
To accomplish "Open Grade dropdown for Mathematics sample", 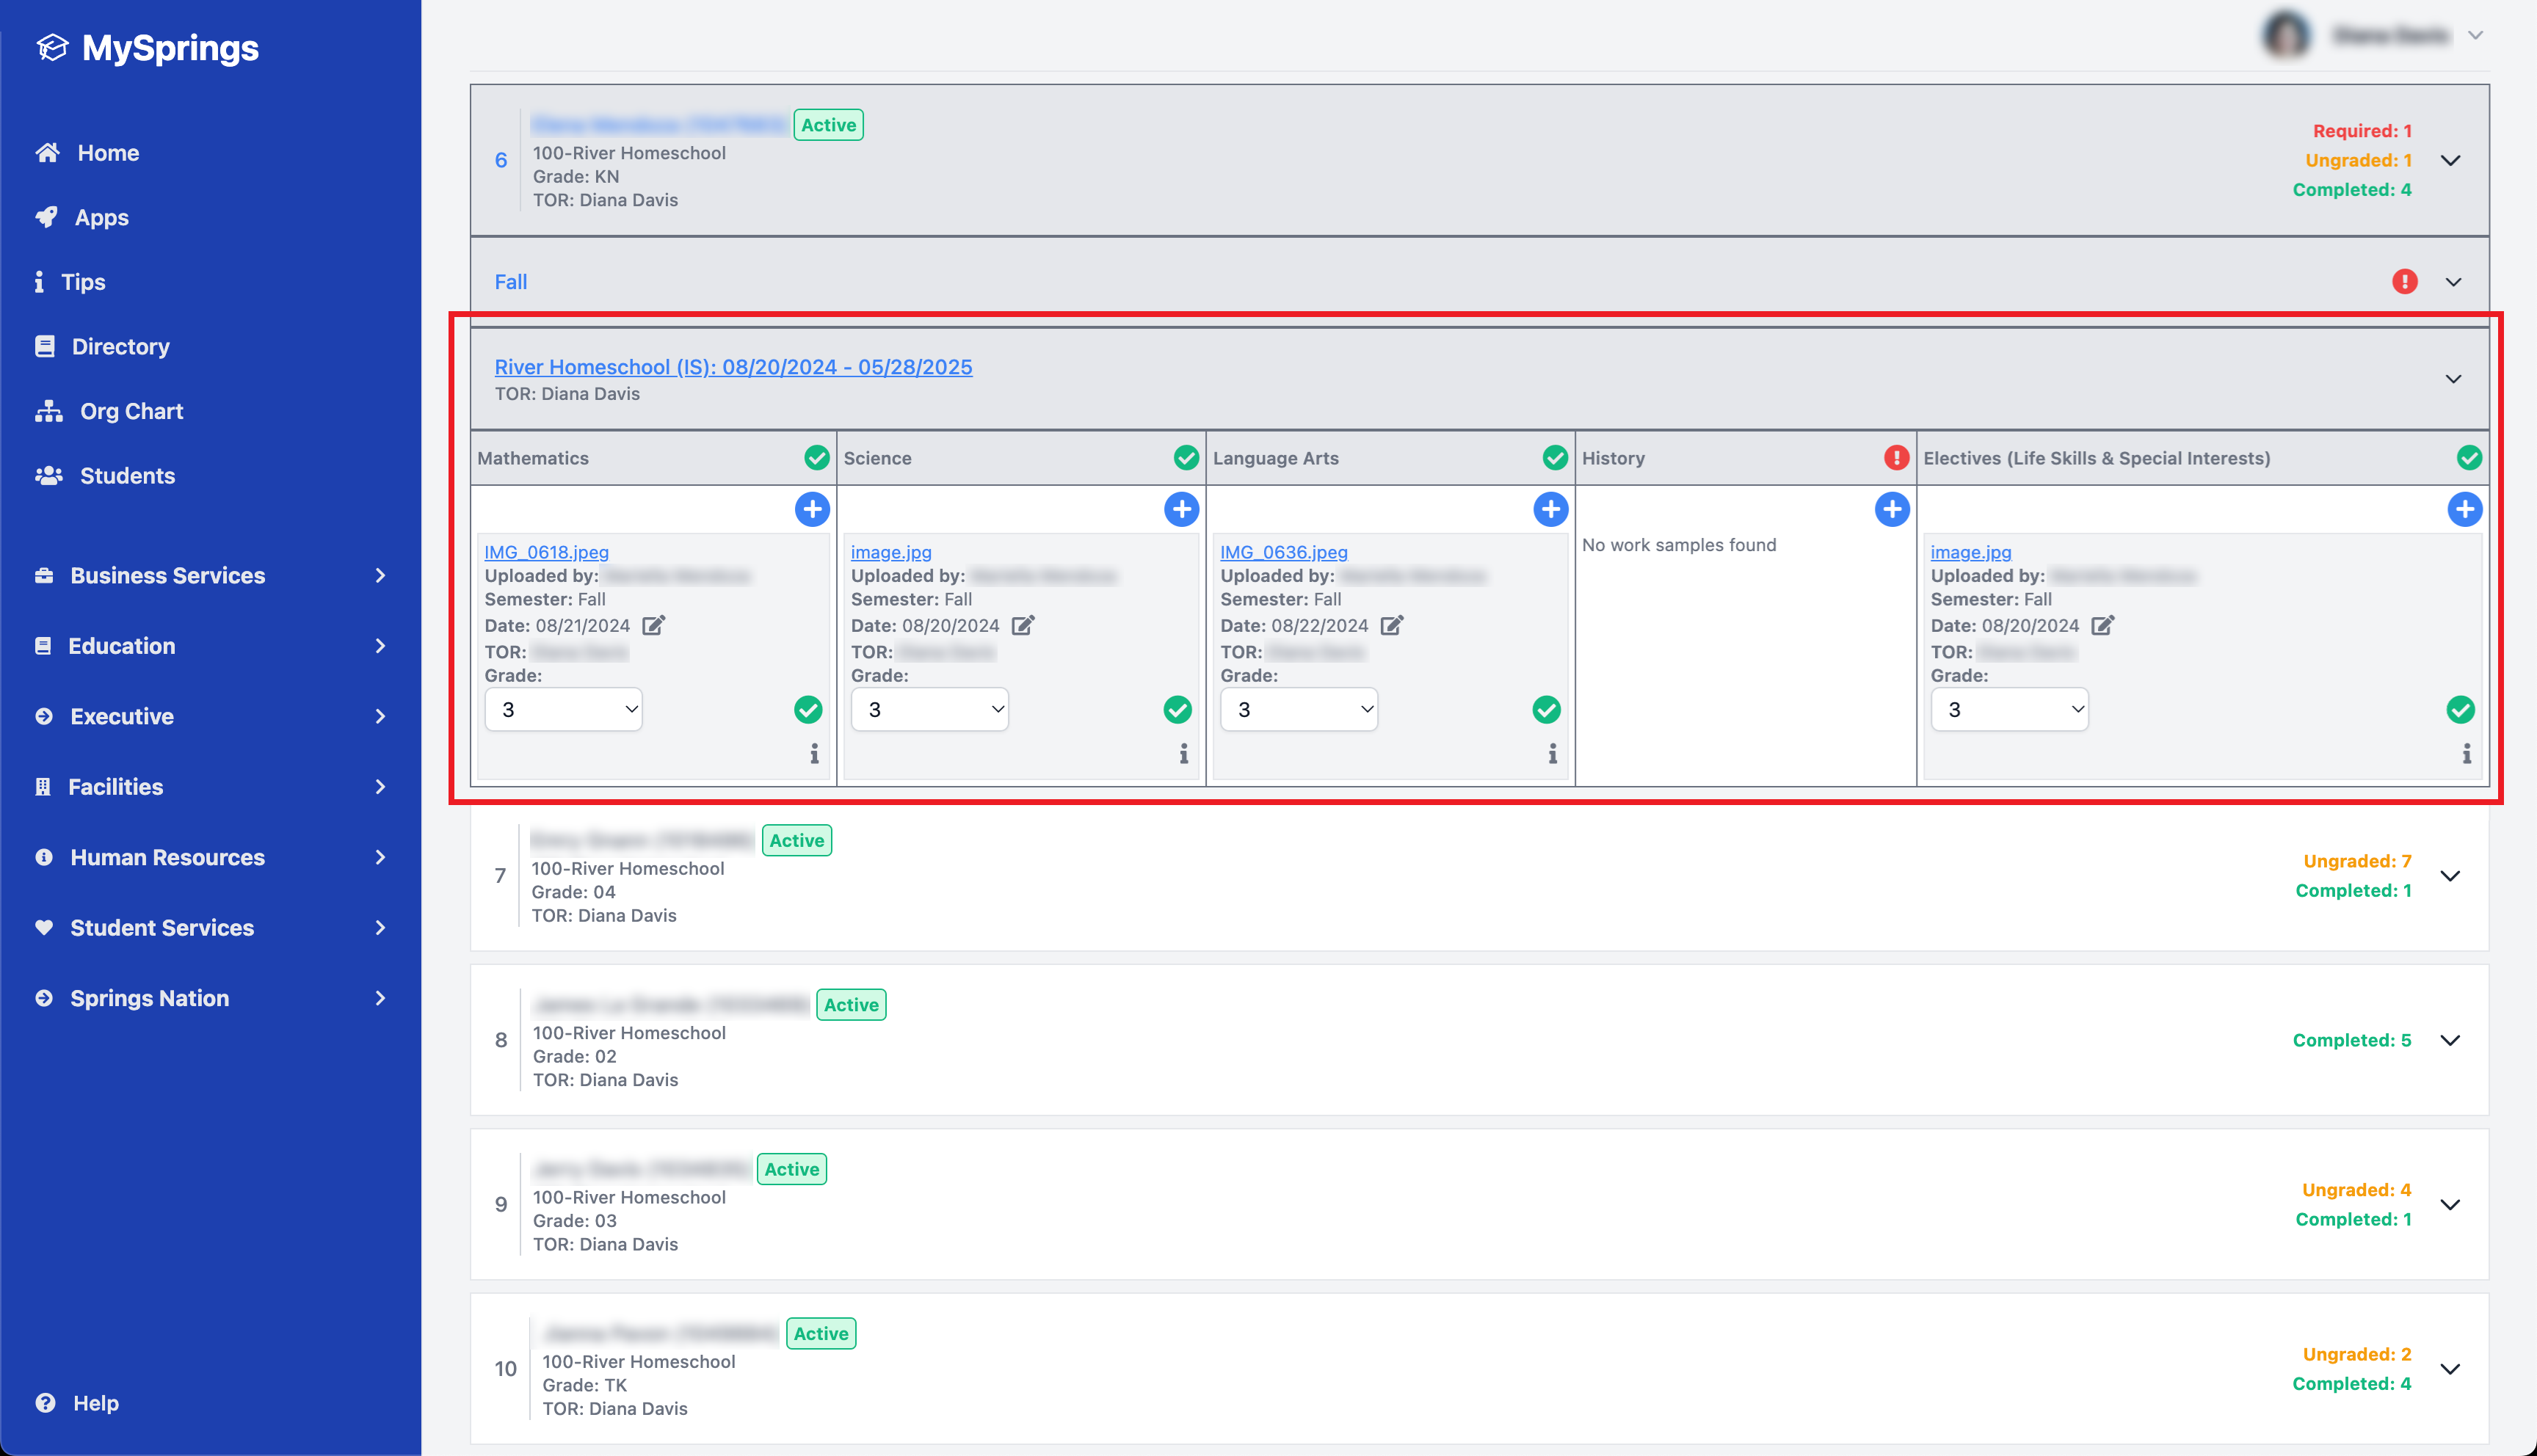I will click(563, 710).
